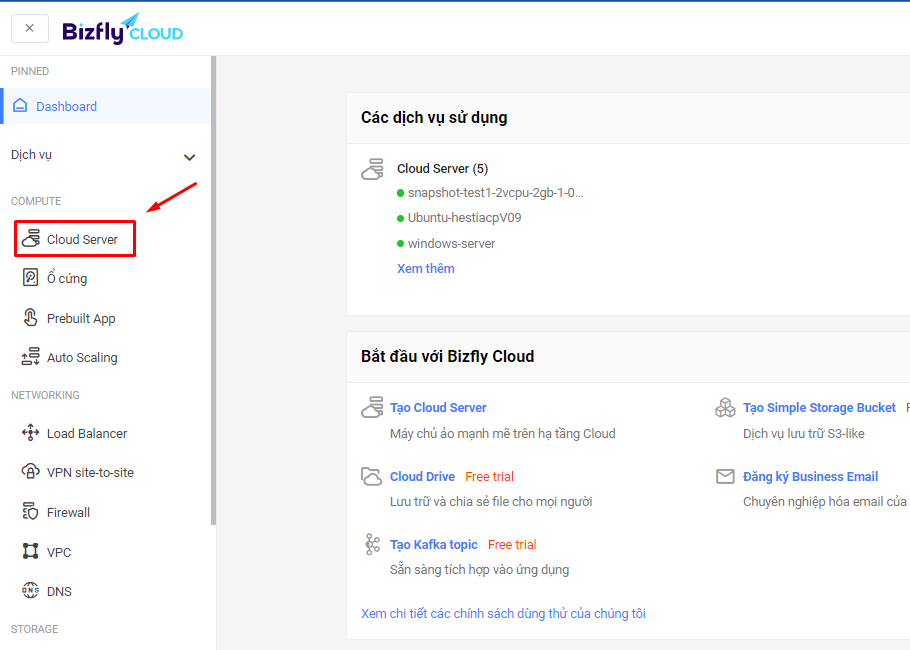Follow the Tạo Cloud Server link
Viewport: 910px width, 650px height.
pos(438,408)
